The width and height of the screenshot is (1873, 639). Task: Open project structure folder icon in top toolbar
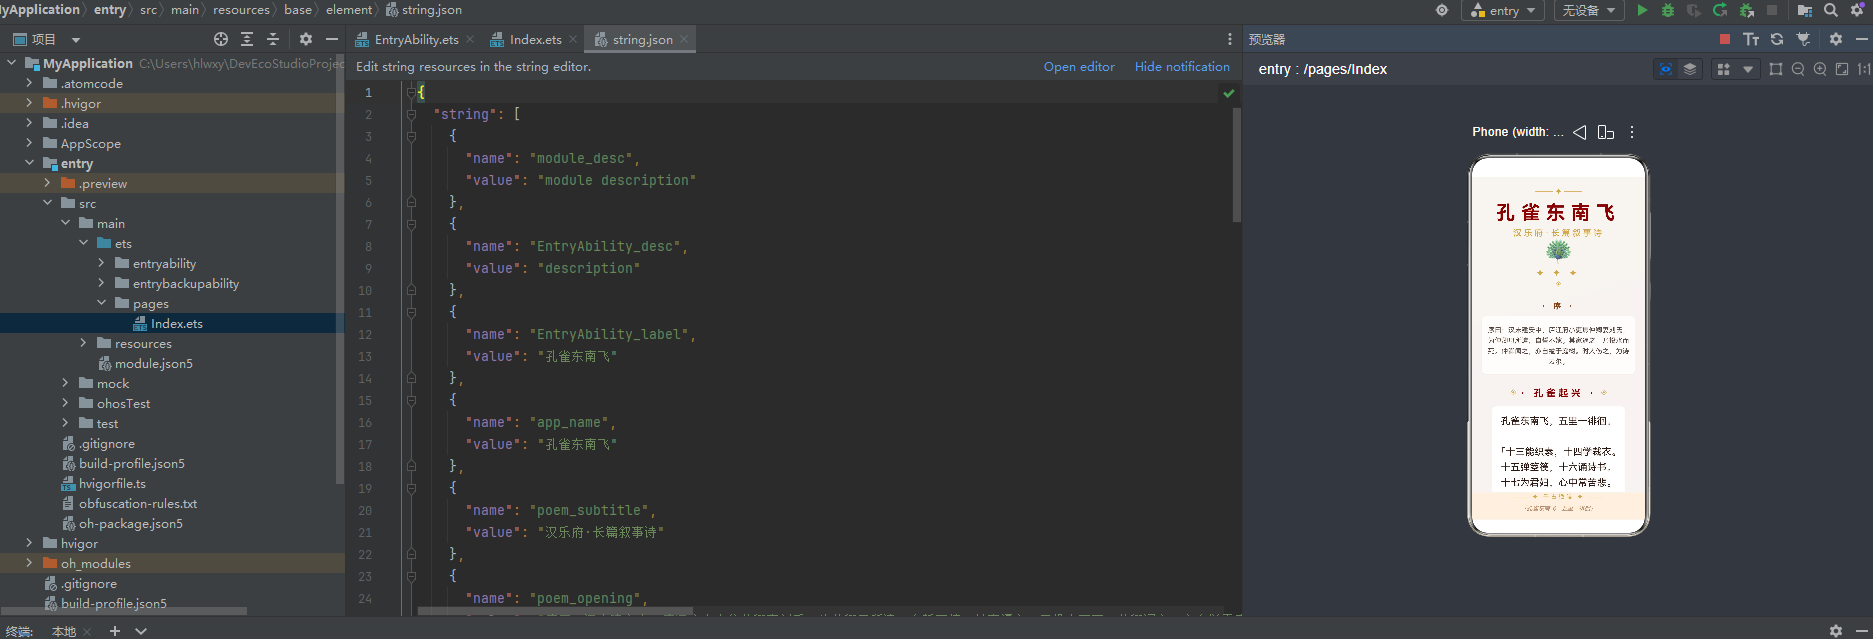[1805, 10]
